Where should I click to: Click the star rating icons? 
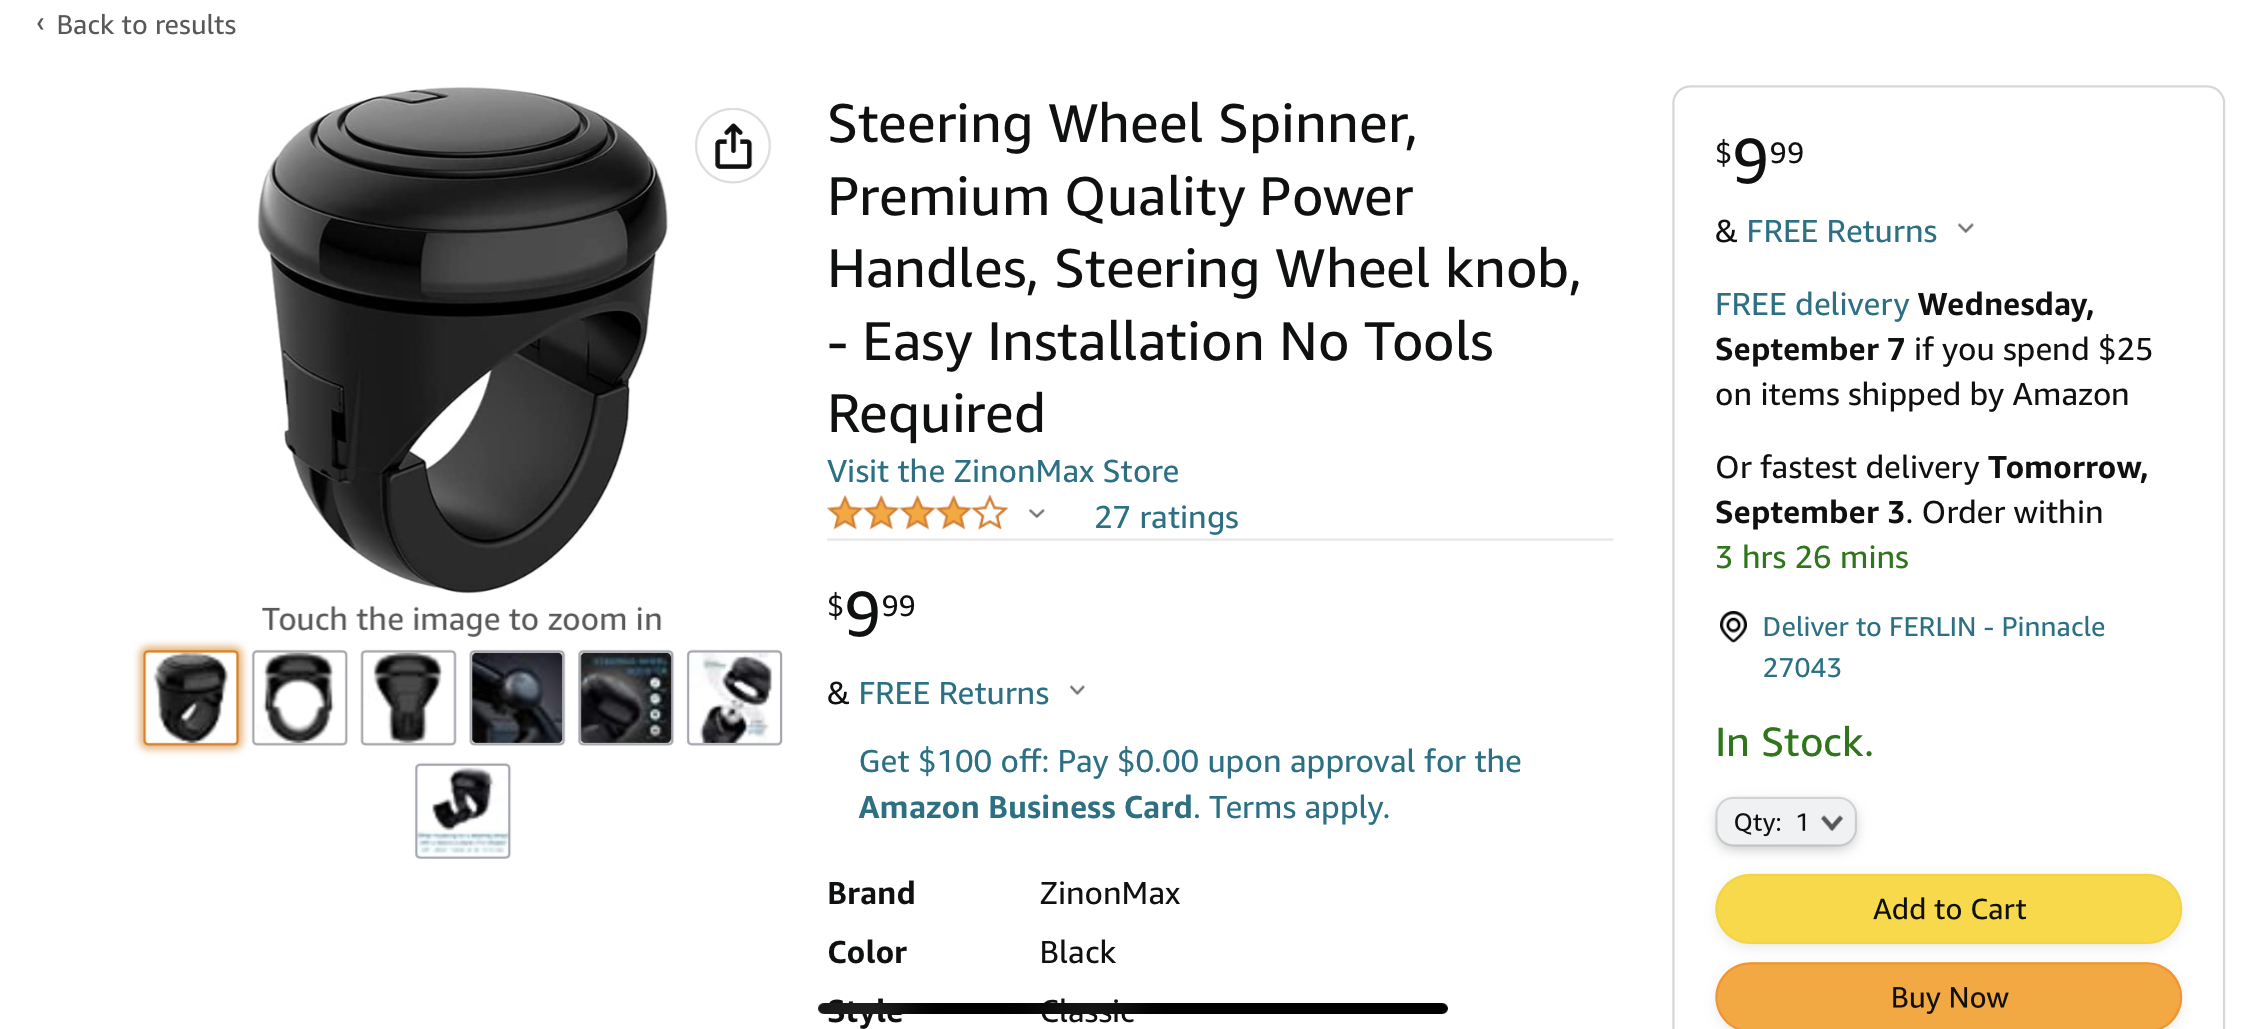[x=917, y=514]
